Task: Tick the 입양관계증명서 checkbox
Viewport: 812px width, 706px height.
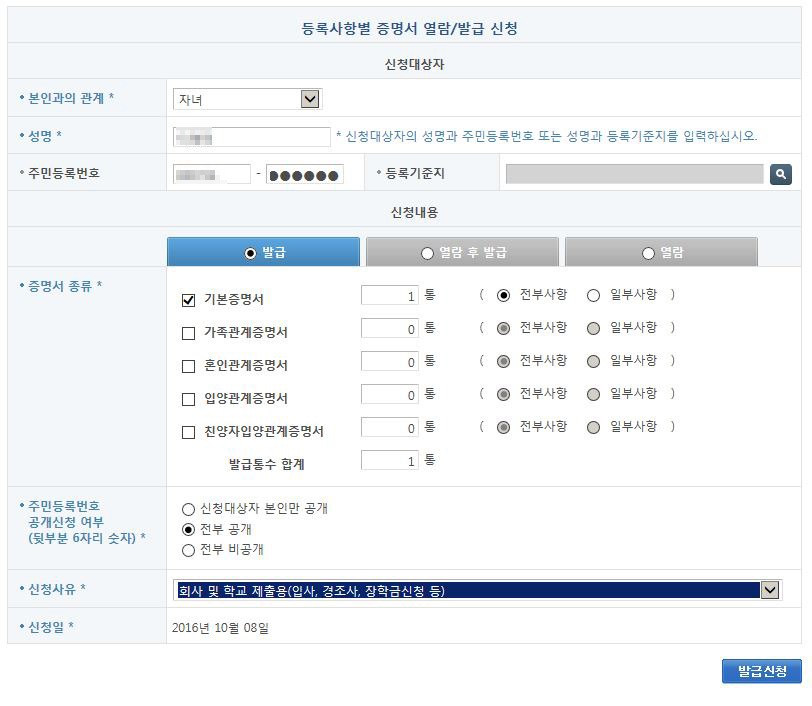Action: [188, 399]
